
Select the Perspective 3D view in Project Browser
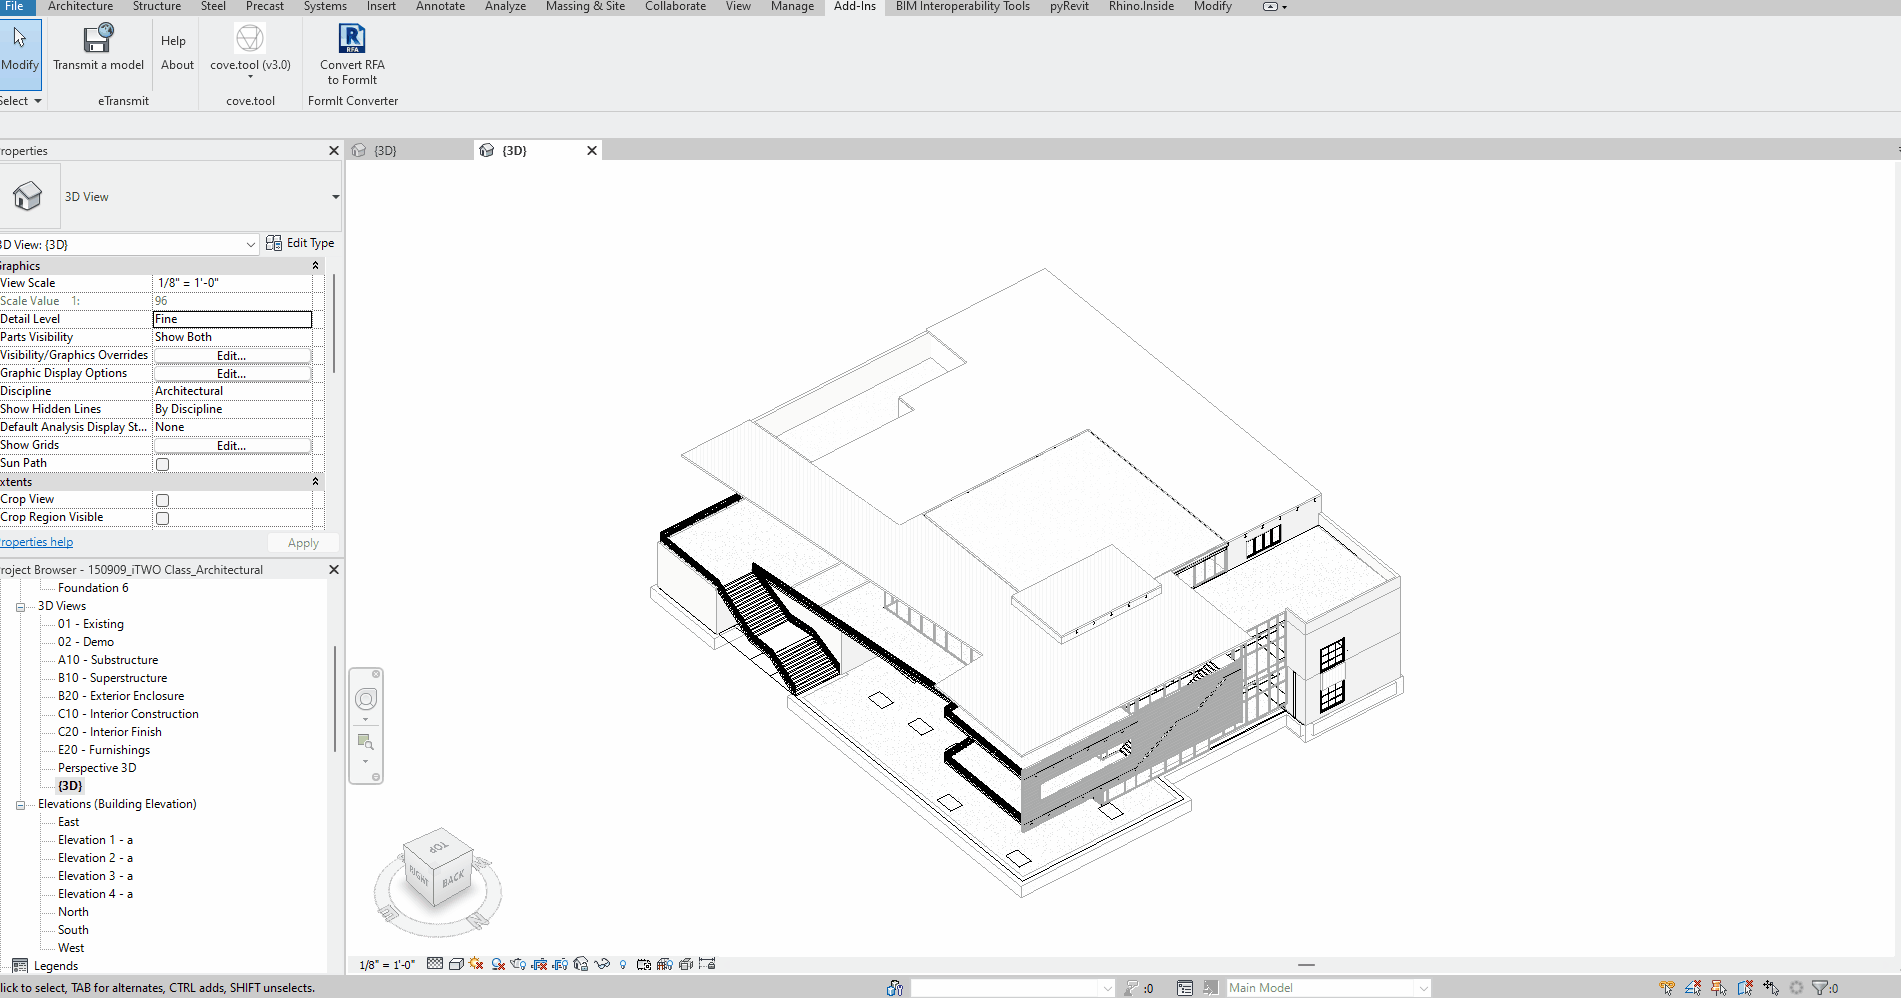point(97,767)
